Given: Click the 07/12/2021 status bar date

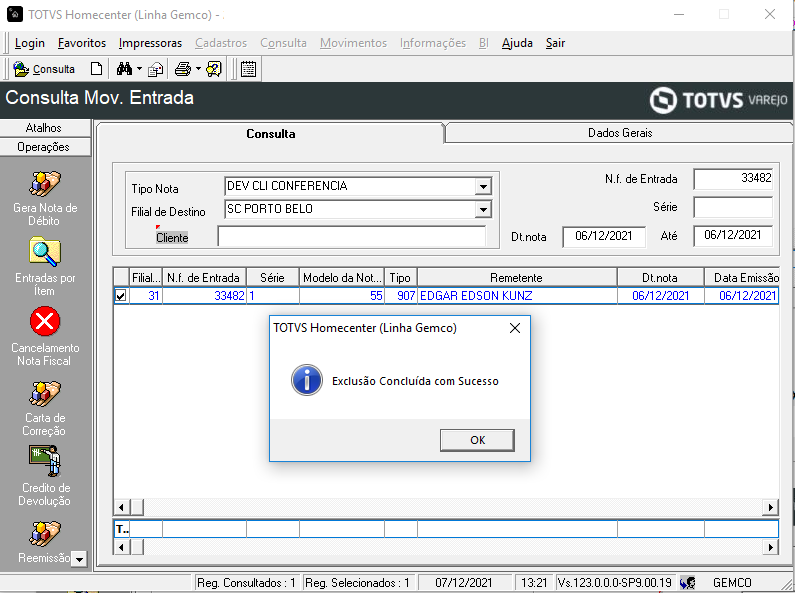Looking at the screenshot, I should coord(464,583).
